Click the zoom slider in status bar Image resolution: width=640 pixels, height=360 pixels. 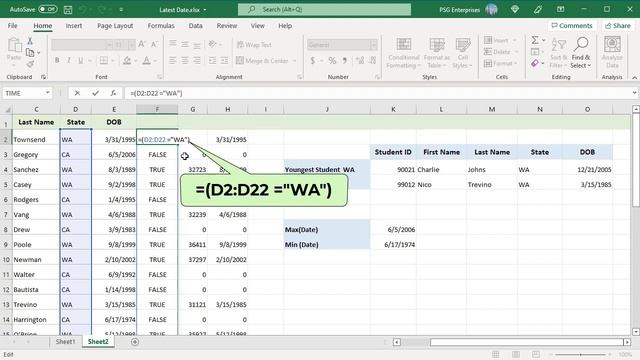(x=580, y=355)
